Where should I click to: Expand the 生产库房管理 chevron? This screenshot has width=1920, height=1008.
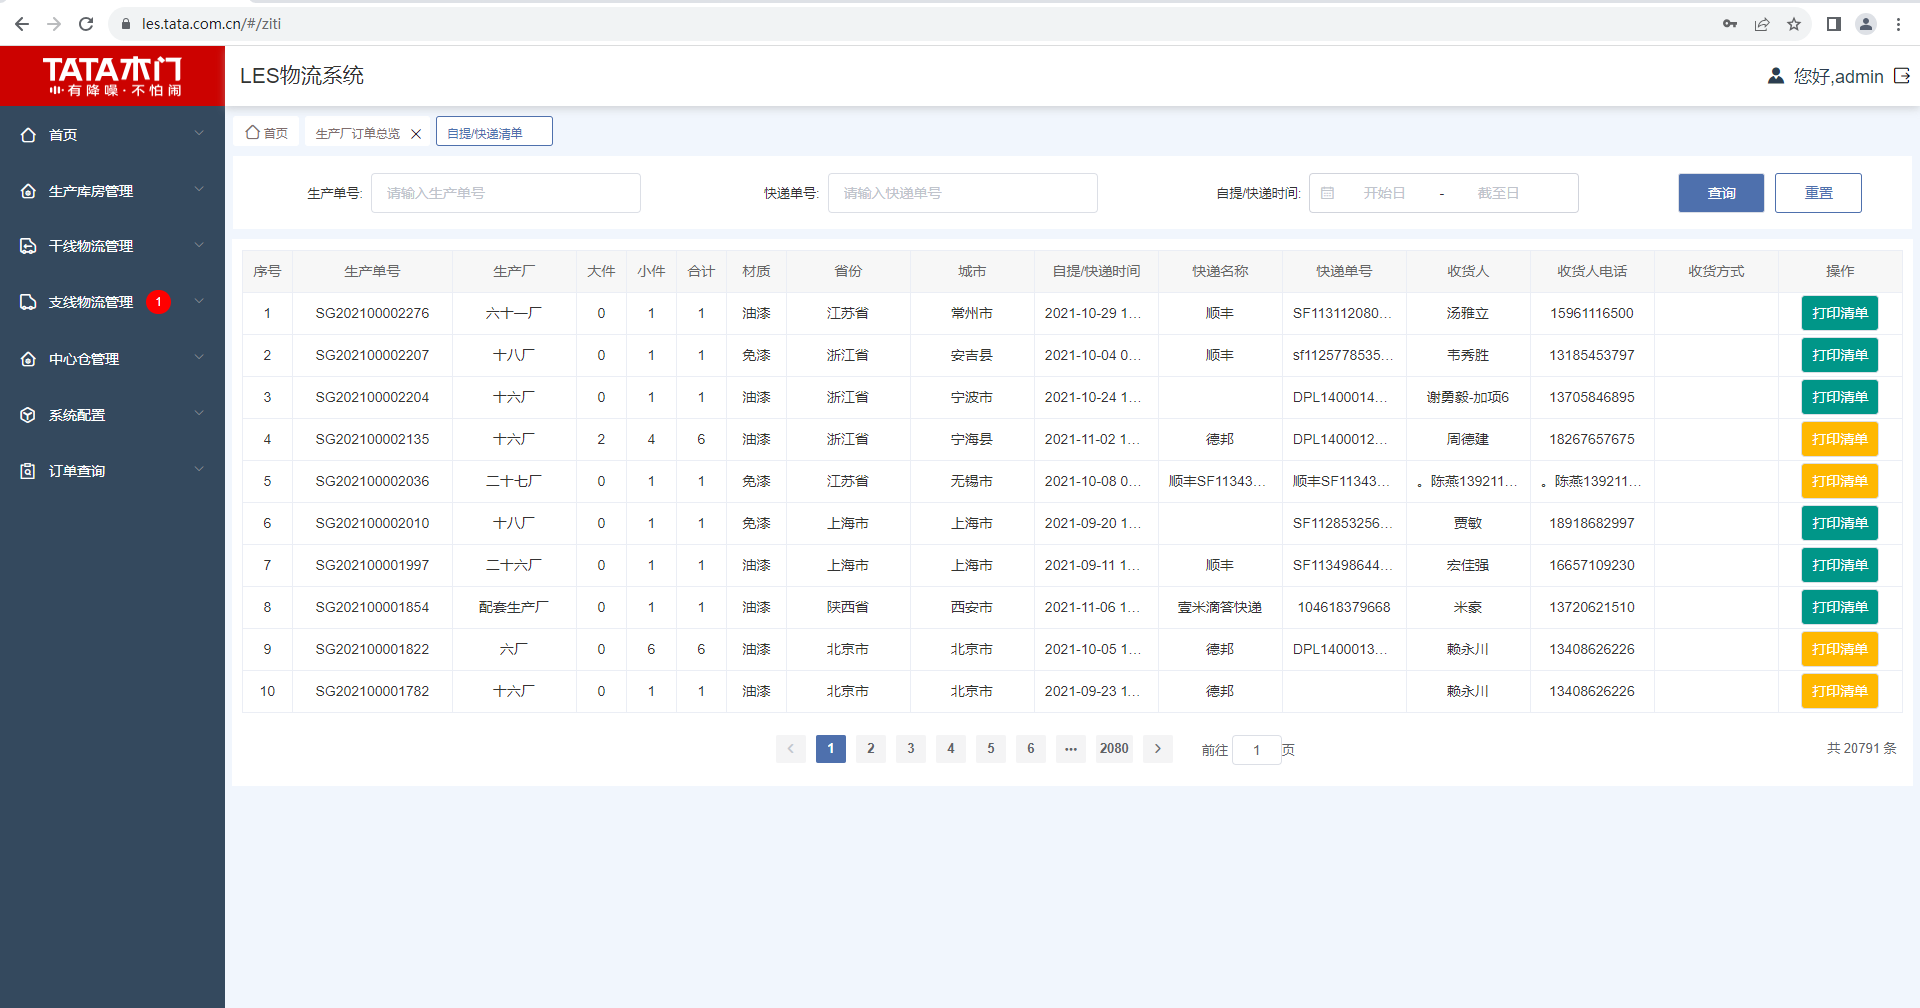(199, 189)
